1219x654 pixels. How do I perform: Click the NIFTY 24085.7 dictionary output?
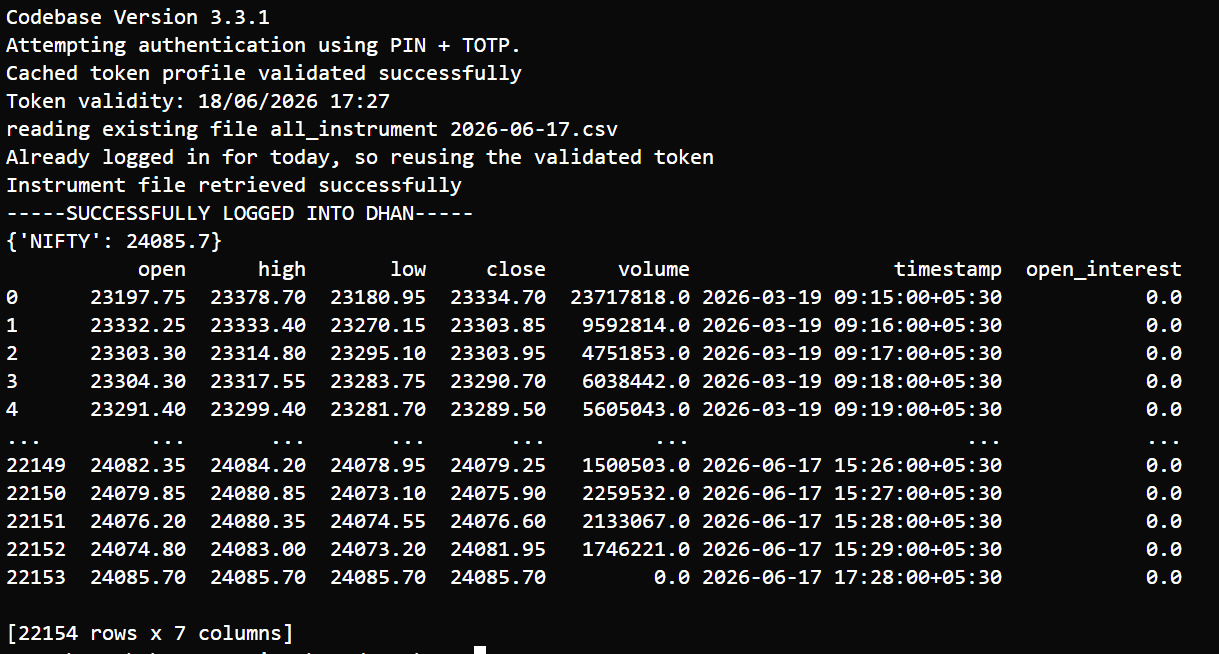[114, 241]
